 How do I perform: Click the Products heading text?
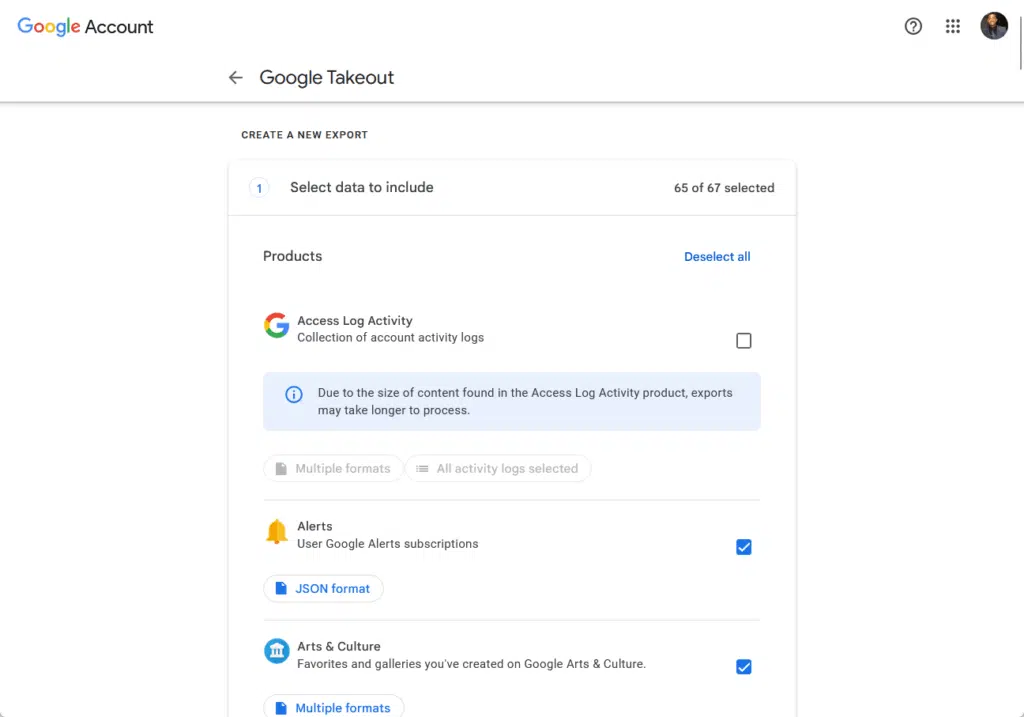(293, 256)
